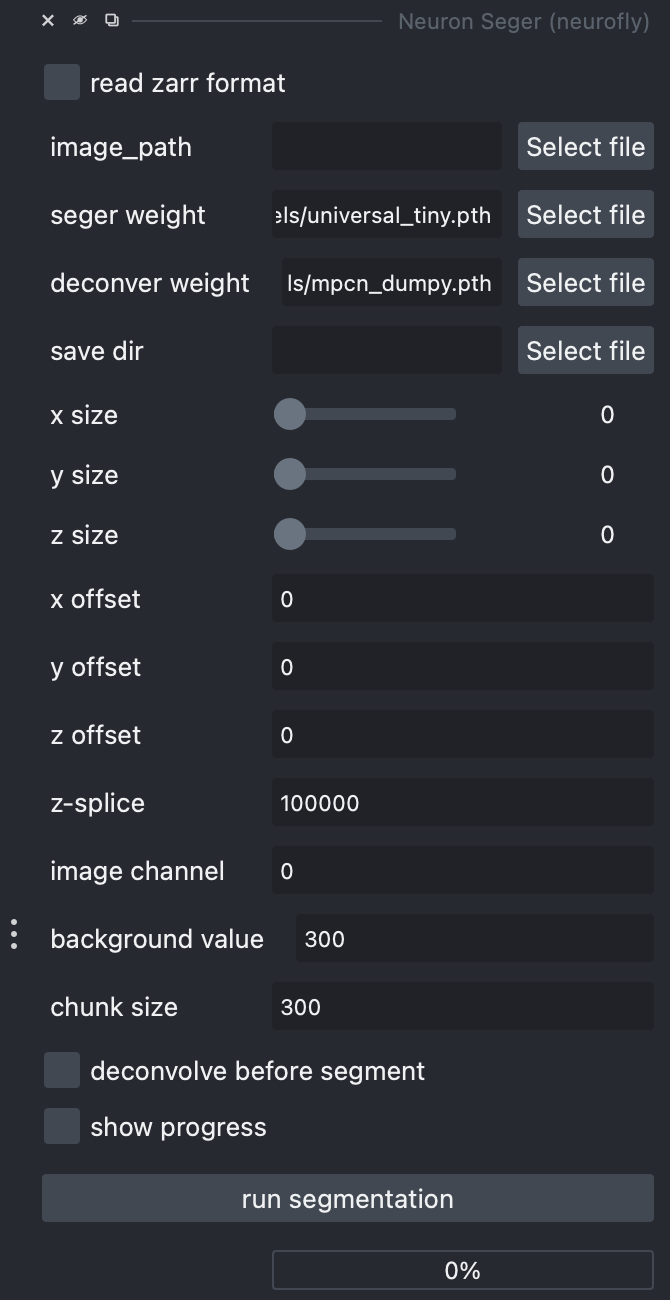This screenshot has height=1300, width=670.
Task: Select file for image_path
Action: pos(585,147)
